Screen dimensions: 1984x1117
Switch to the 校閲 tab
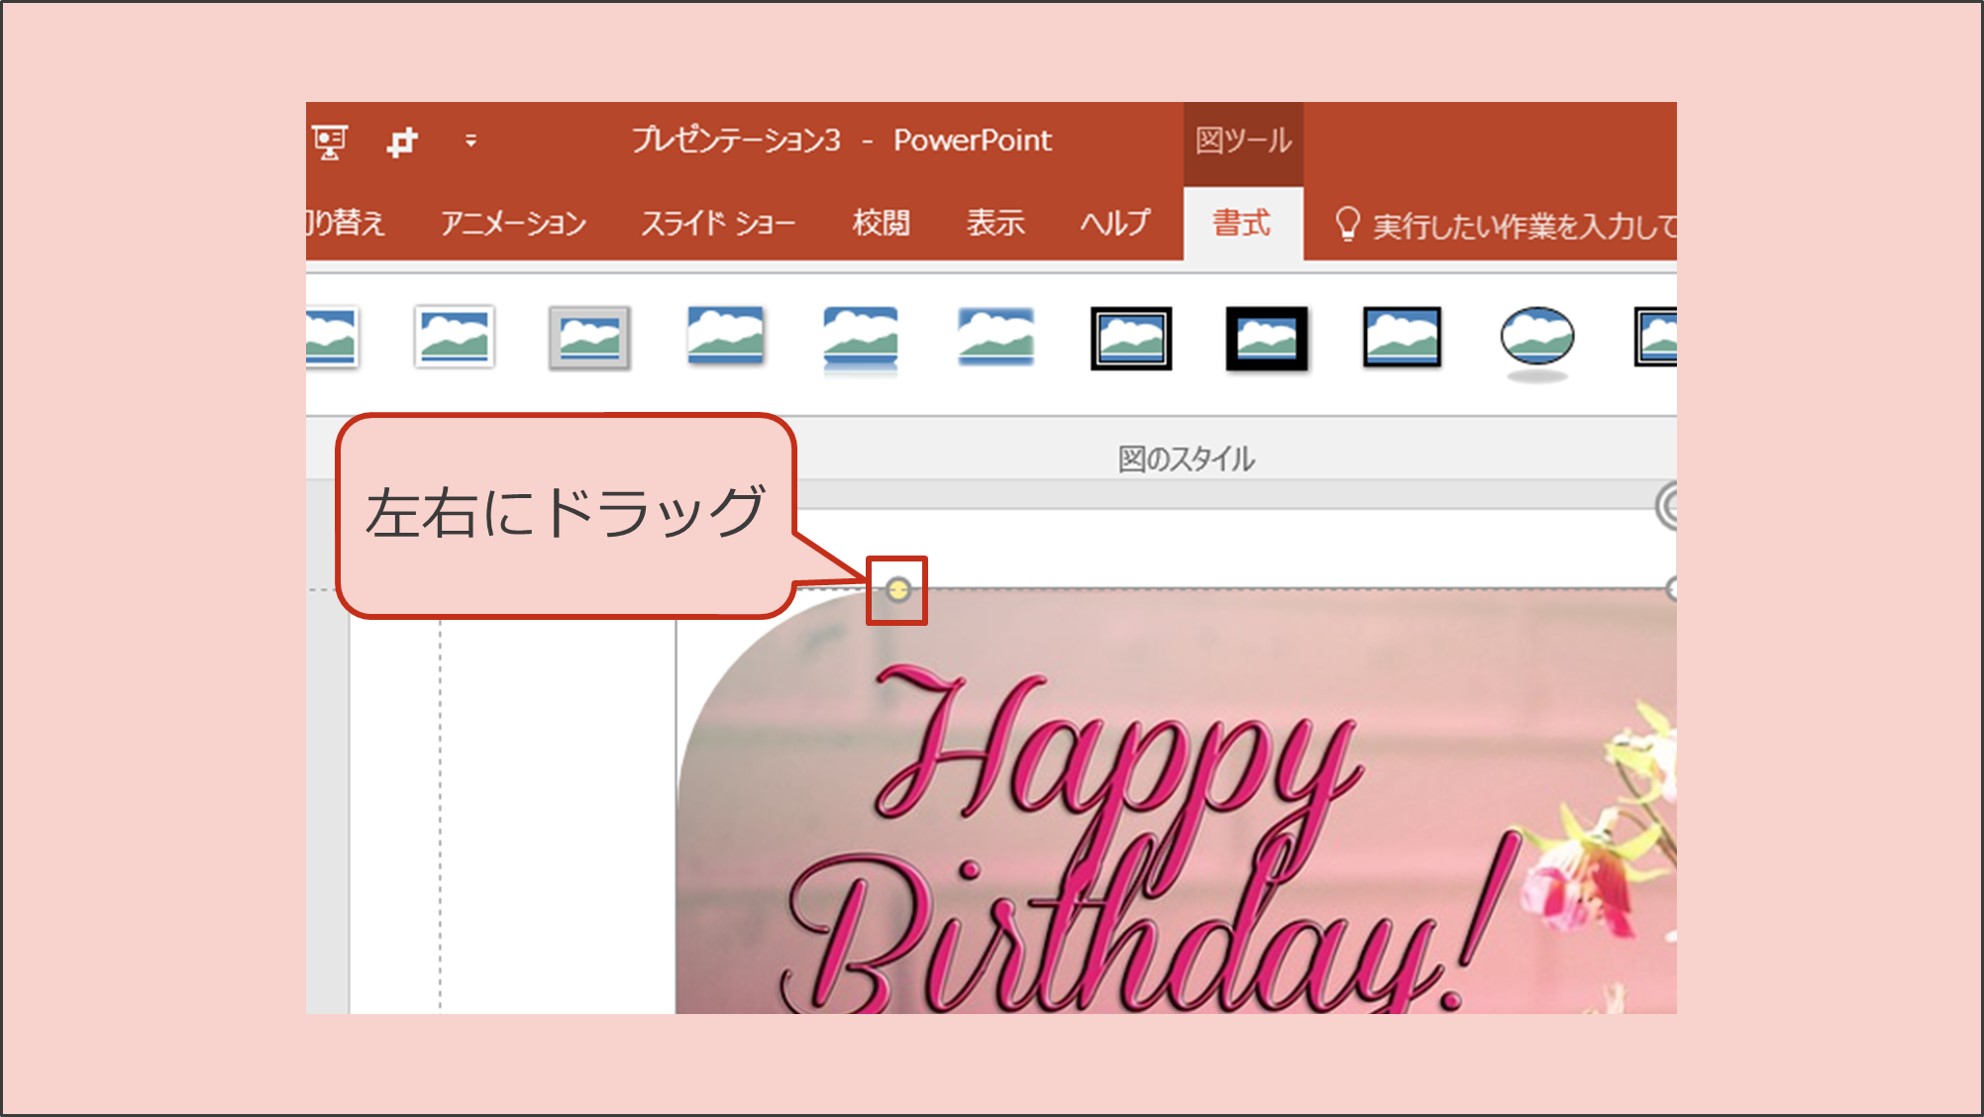(x=881, y=223)
